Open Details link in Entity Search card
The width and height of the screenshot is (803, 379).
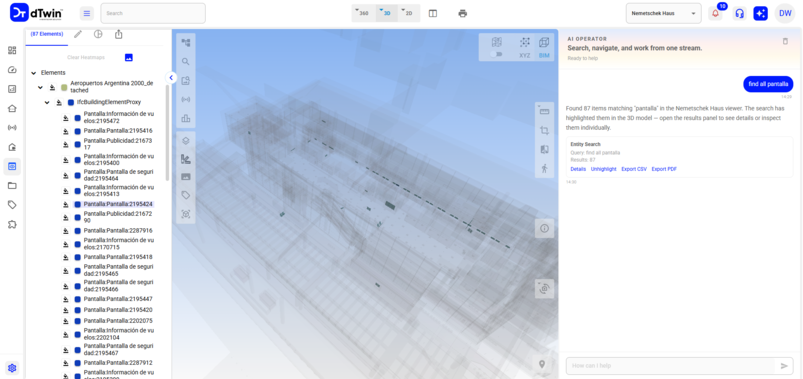(x=578, y=169)
